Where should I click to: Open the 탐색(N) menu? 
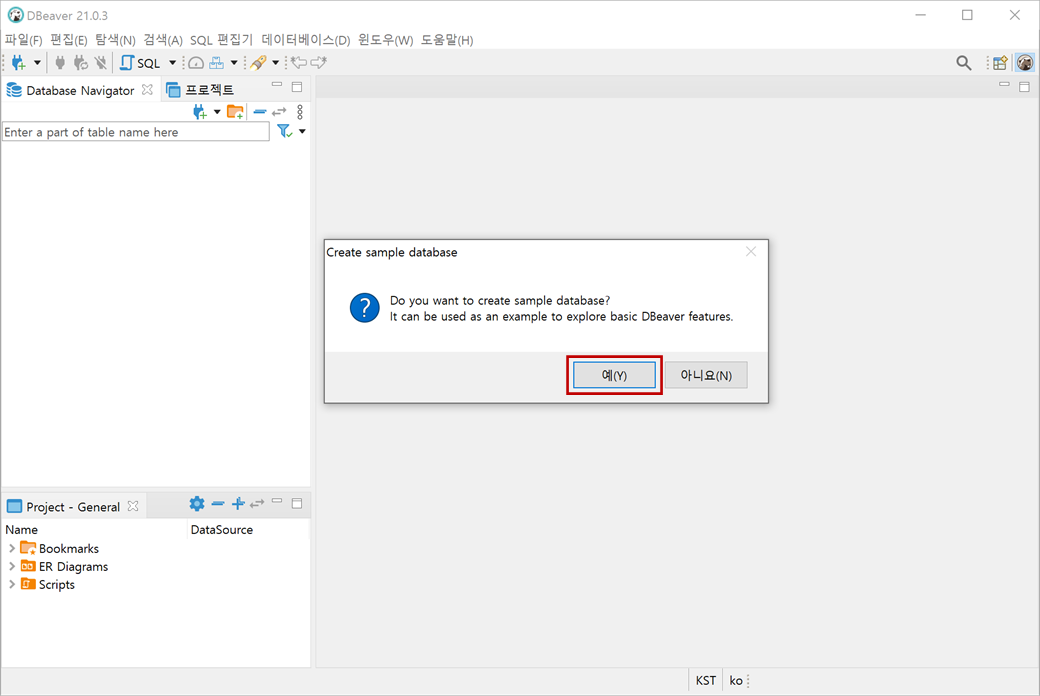(x=115, y=40)
